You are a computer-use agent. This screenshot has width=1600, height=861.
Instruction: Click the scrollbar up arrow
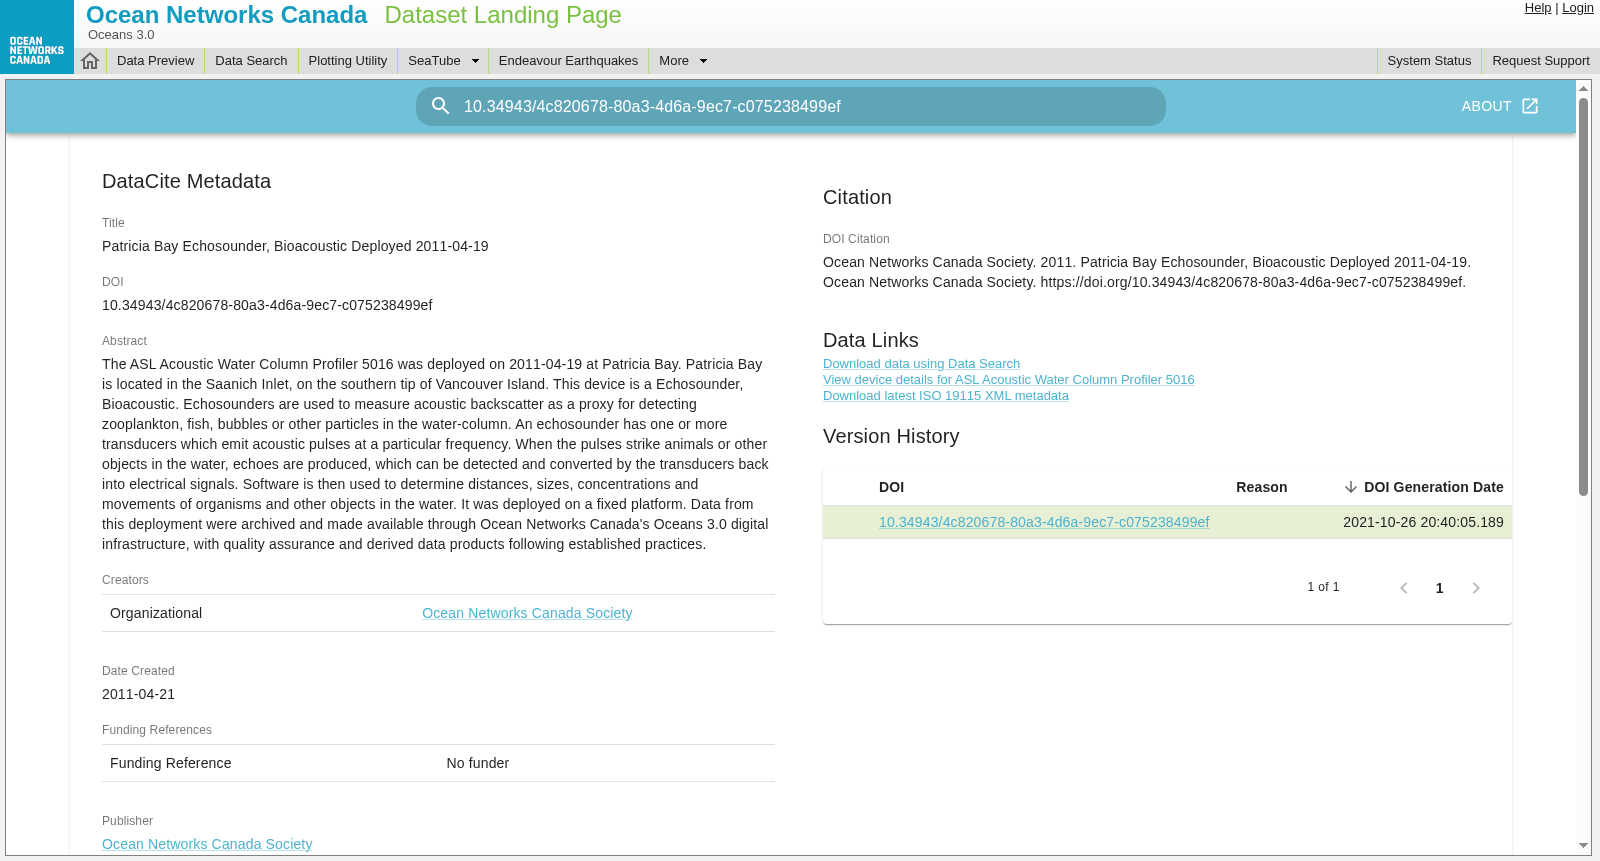[1583, 88]
